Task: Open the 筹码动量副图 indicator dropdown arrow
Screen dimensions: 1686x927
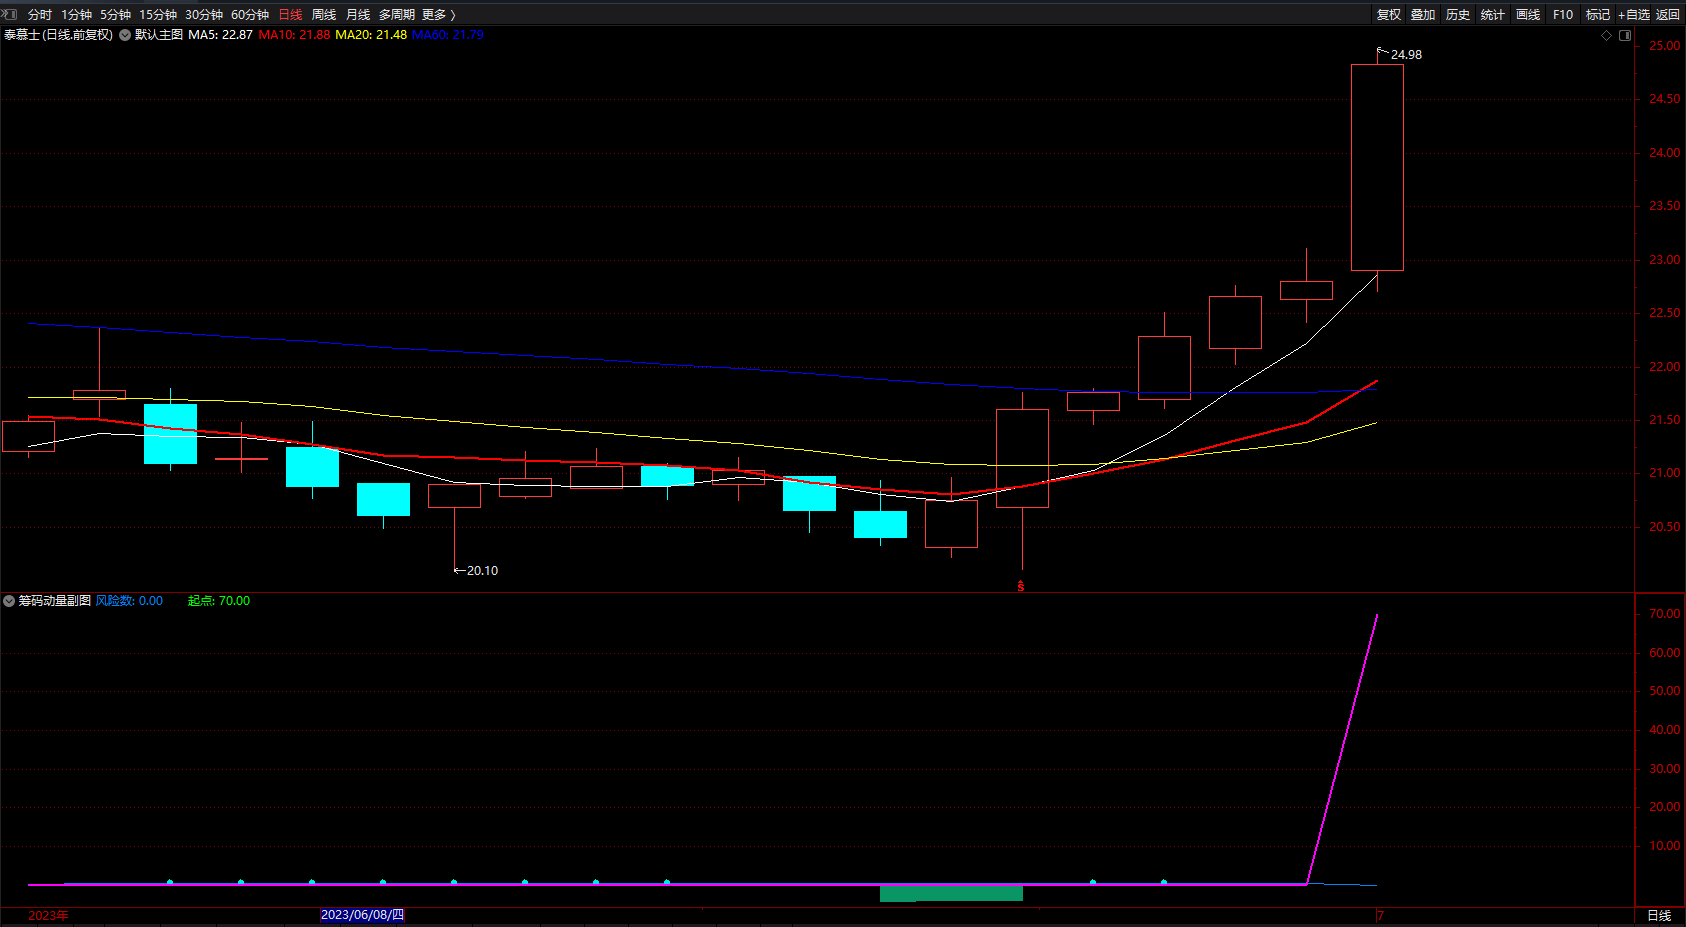Action: point(9,601)
